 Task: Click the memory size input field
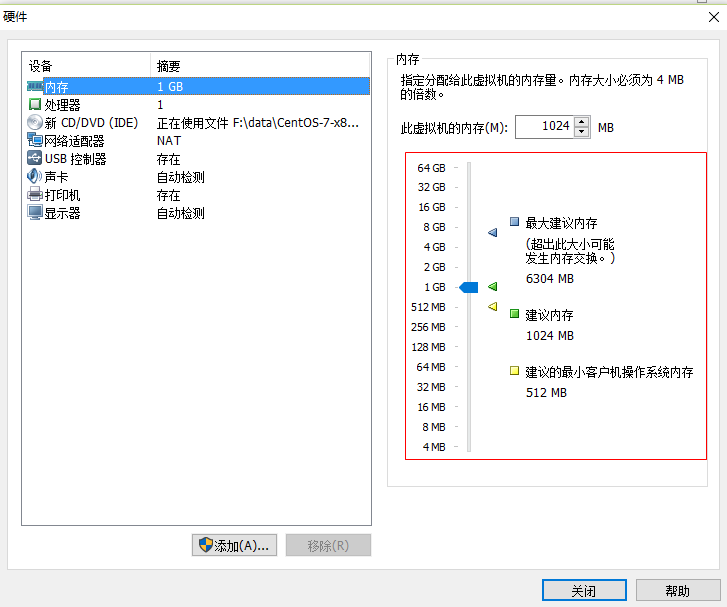pos(544,127)
